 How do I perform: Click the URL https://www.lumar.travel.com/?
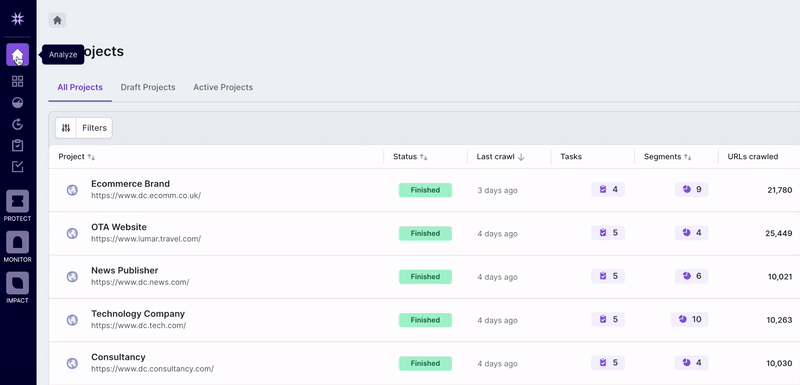click(x=146, y=239)
